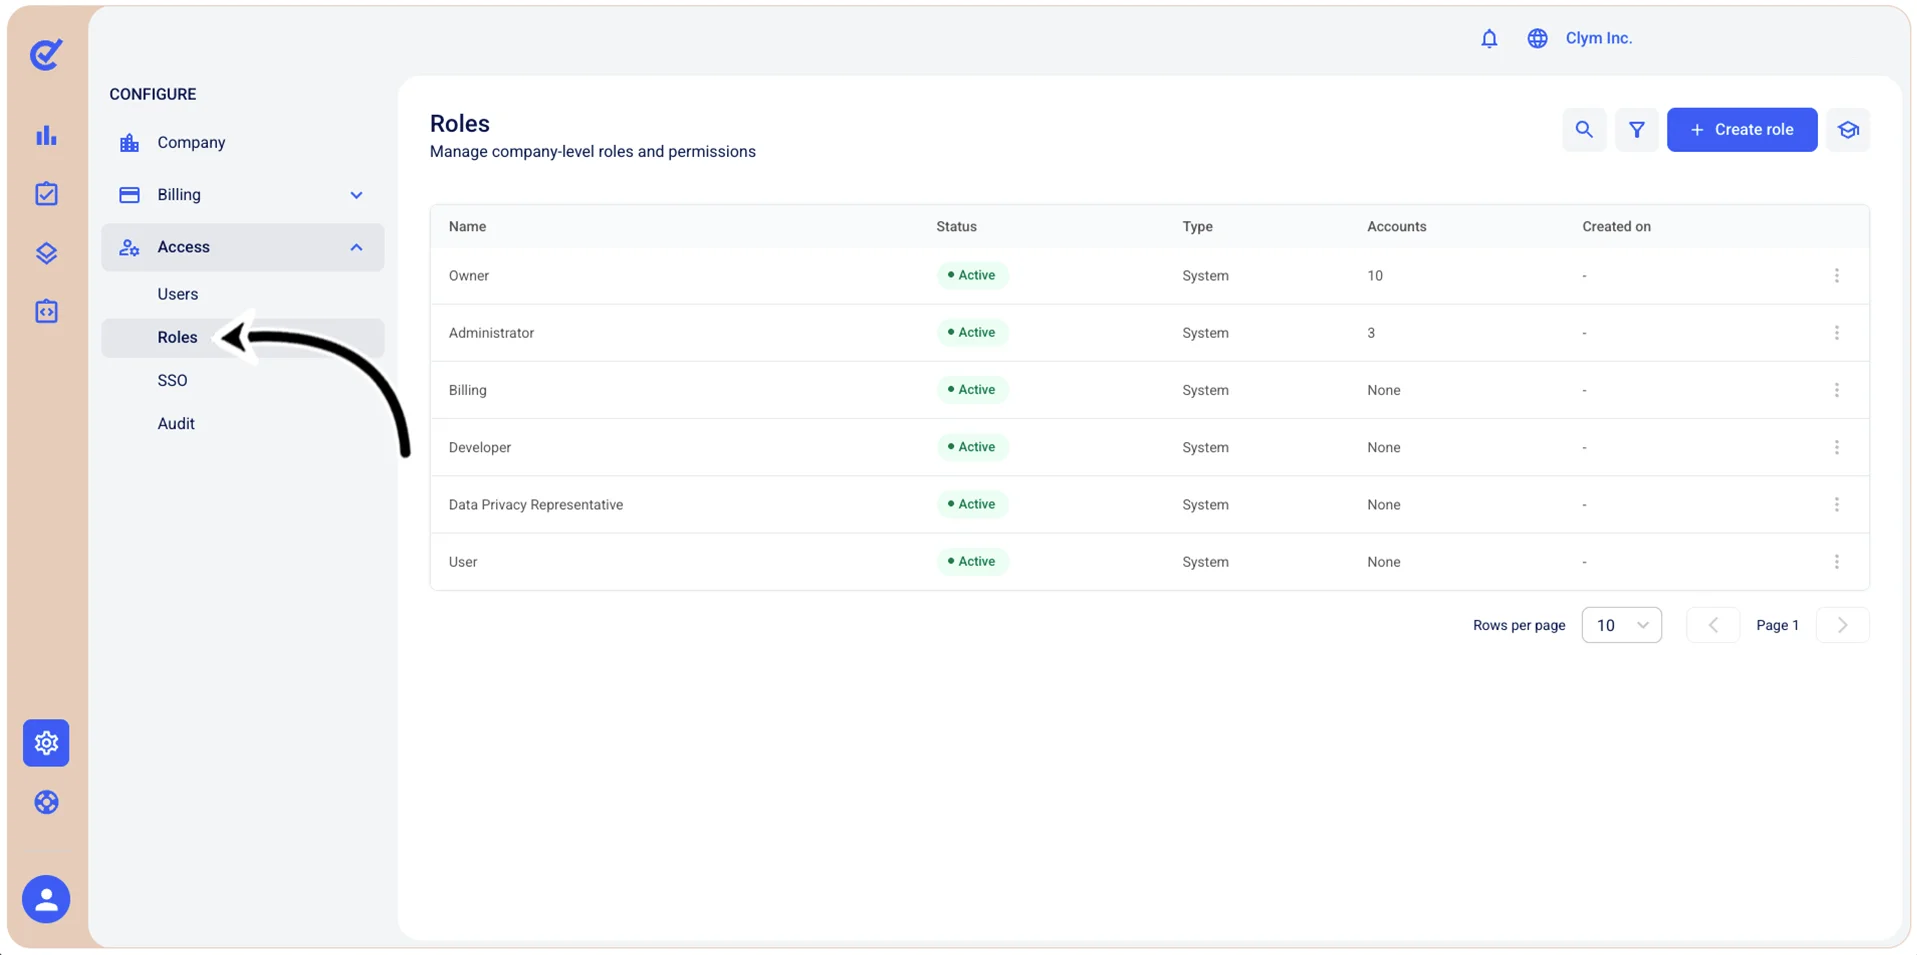Image resolution: width=1917 pixels, height=955 pixels.
Task: Select the Developer role name
Action: [x=479, y=447]
